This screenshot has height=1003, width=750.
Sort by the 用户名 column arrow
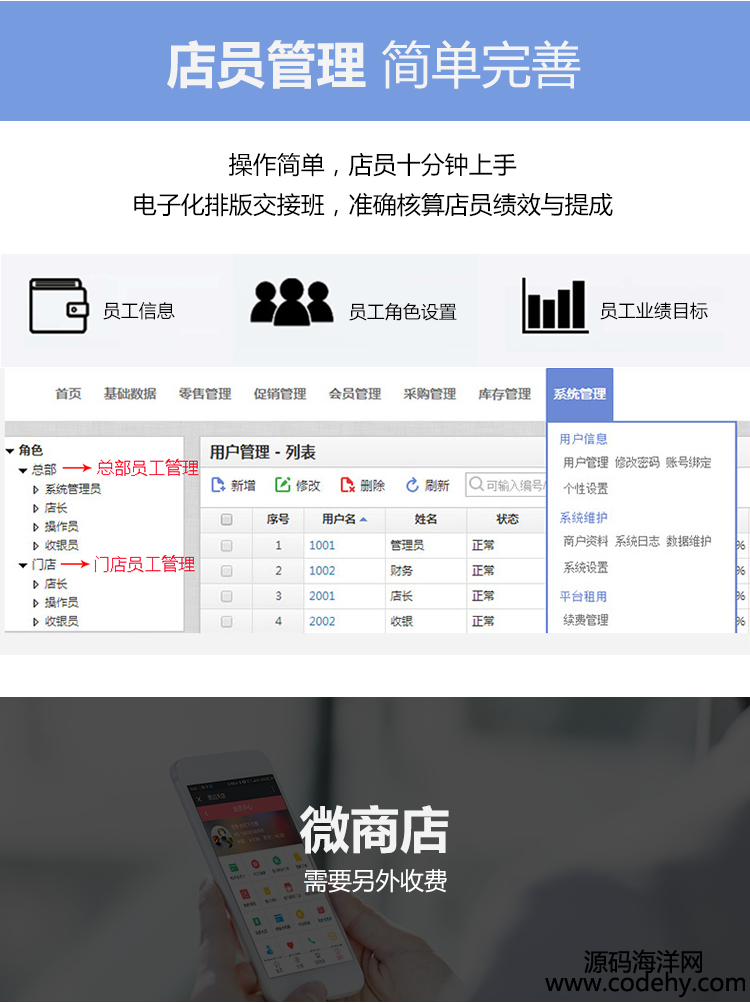click(x=363, y=519)
